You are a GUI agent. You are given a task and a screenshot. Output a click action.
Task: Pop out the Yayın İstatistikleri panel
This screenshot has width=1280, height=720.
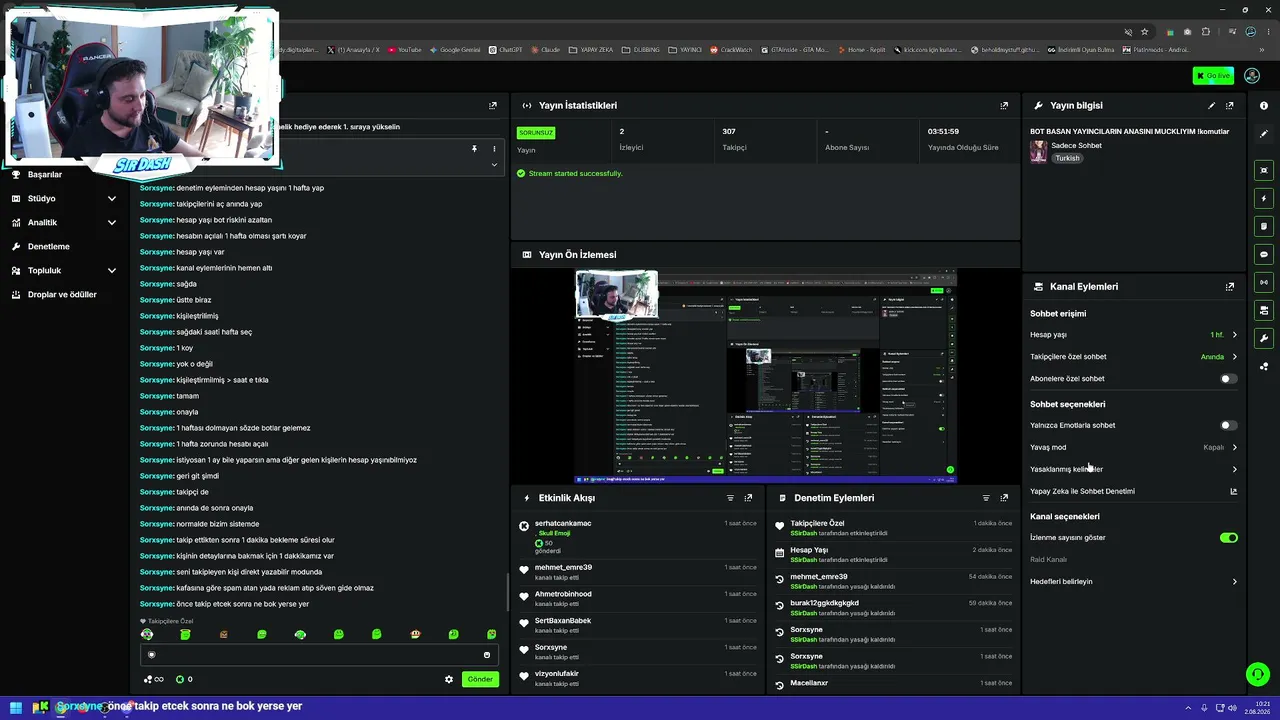[x=1004, y=105]
